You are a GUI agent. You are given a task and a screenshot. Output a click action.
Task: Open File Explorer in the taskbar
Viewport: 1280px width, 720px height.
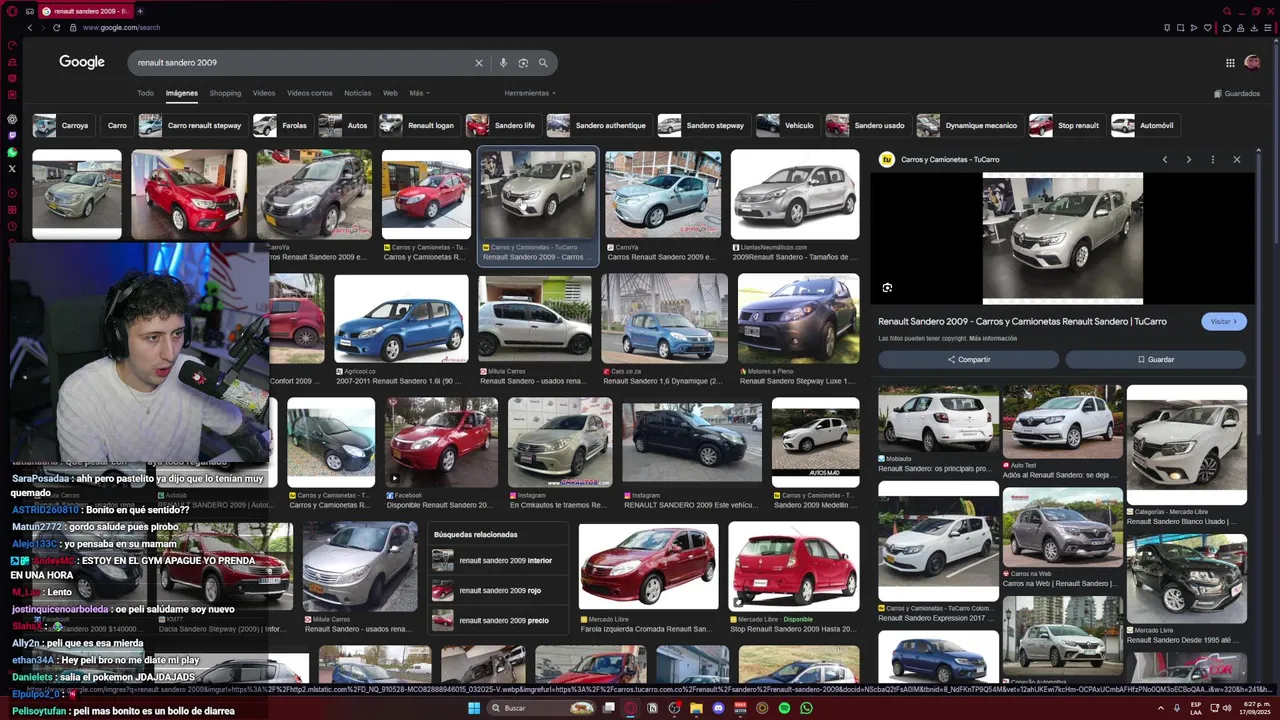click(696, 708)
